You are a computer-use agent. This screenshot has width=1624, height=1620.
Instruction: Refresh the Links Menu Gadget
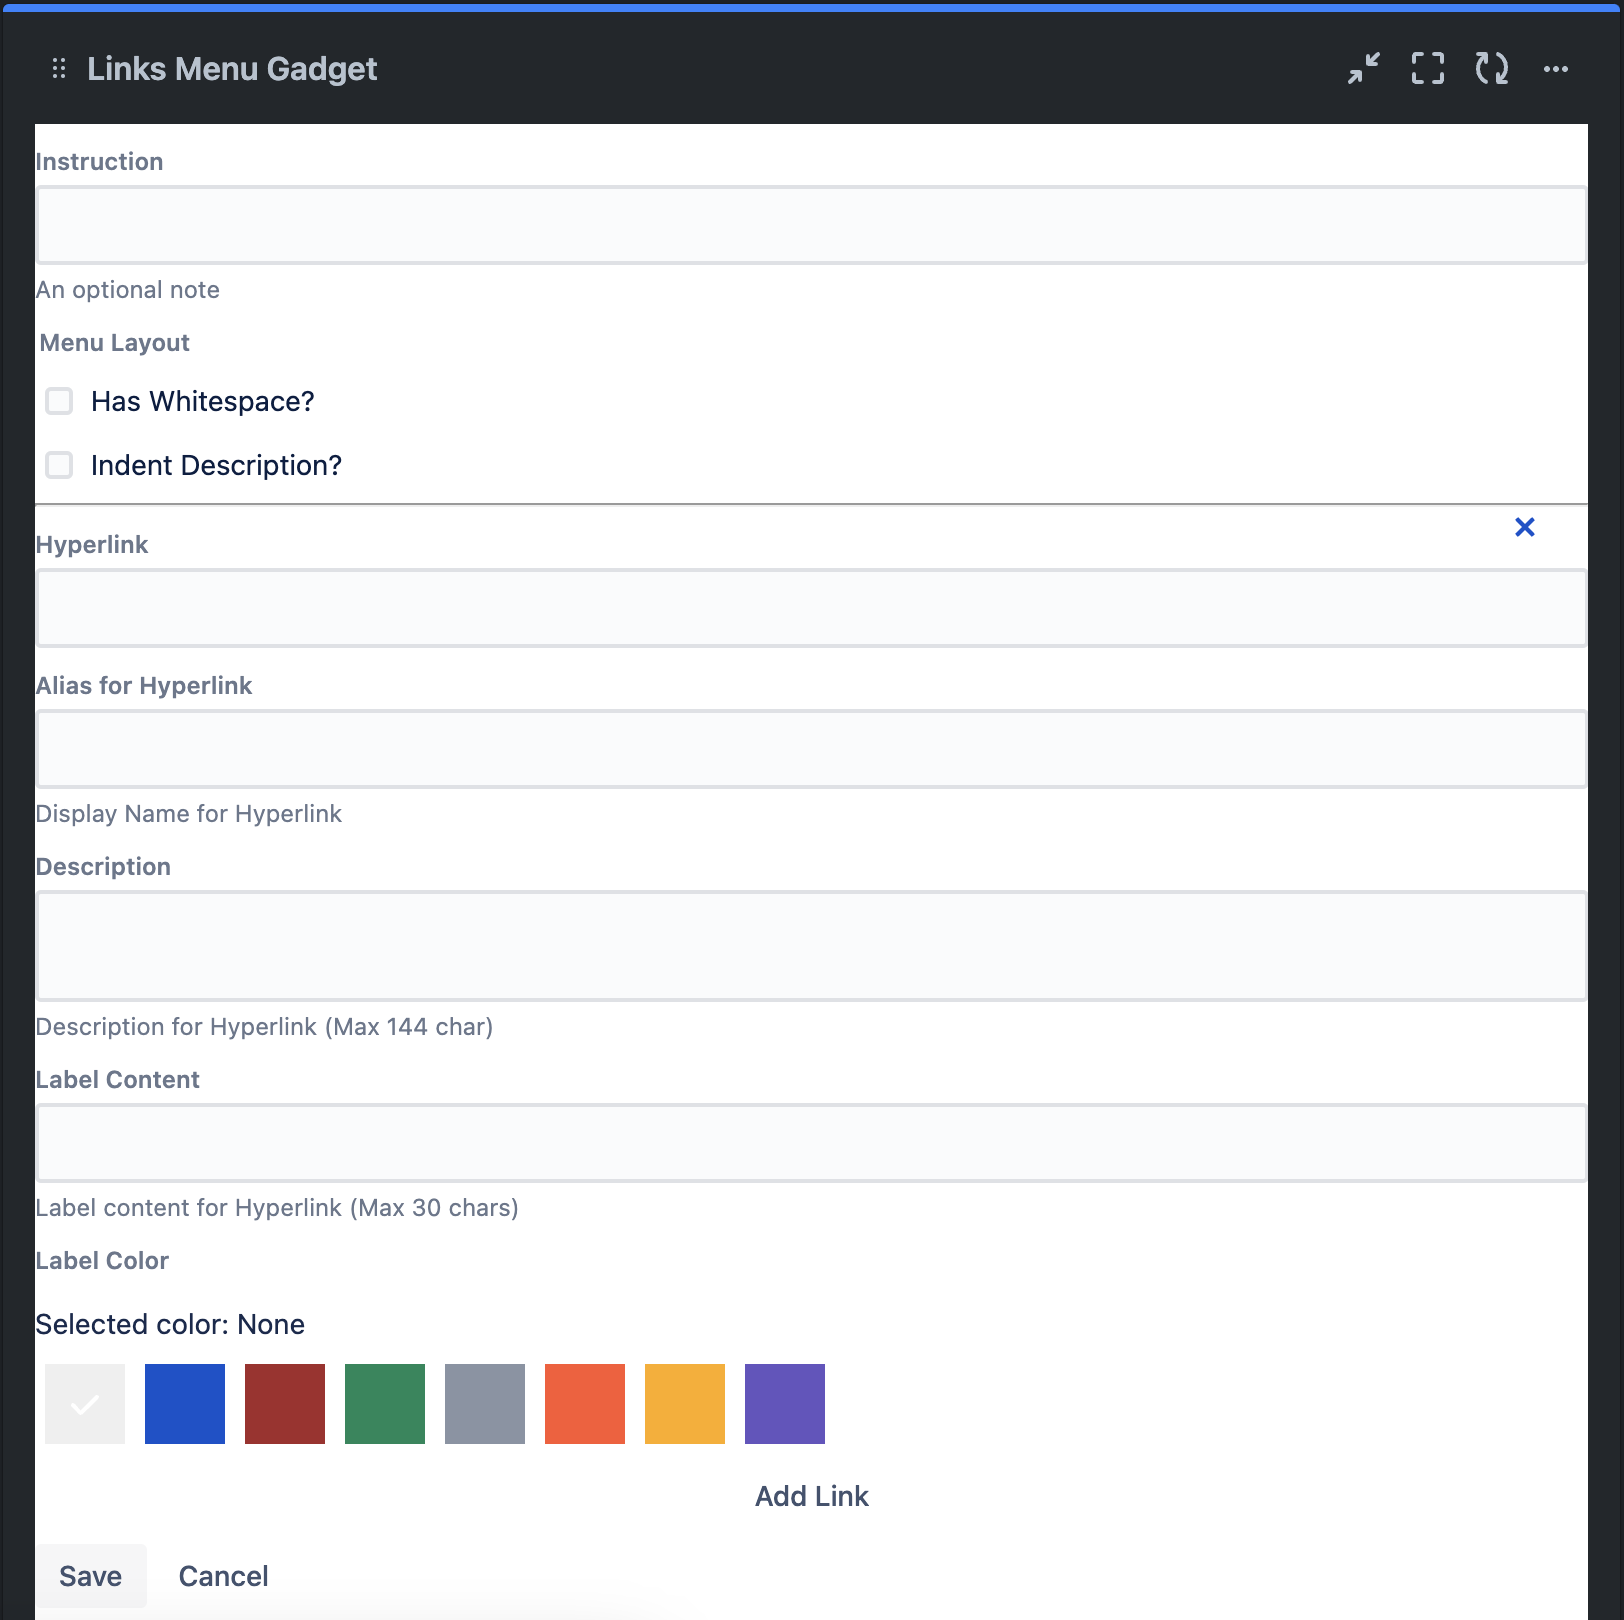[1491, 68]
